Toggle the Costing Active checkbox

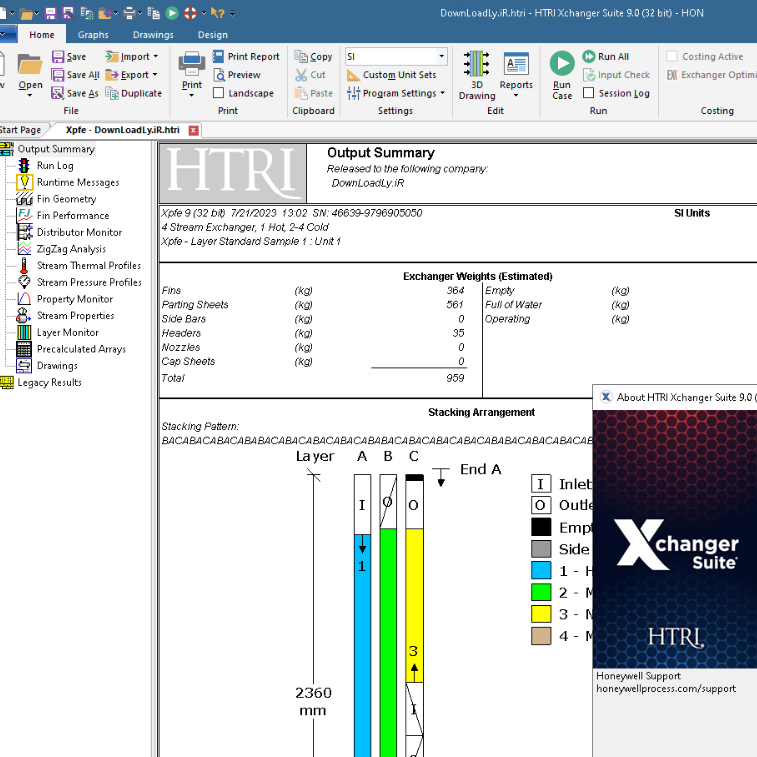click(672, 56)
